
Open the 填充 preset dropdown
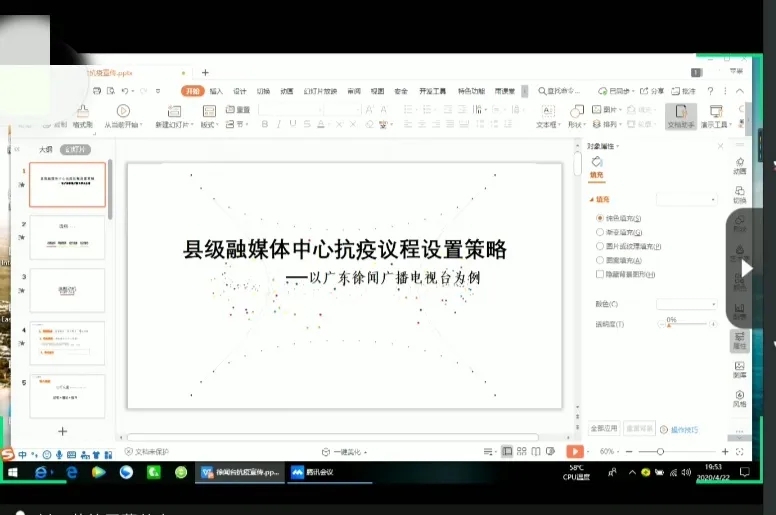686,200
